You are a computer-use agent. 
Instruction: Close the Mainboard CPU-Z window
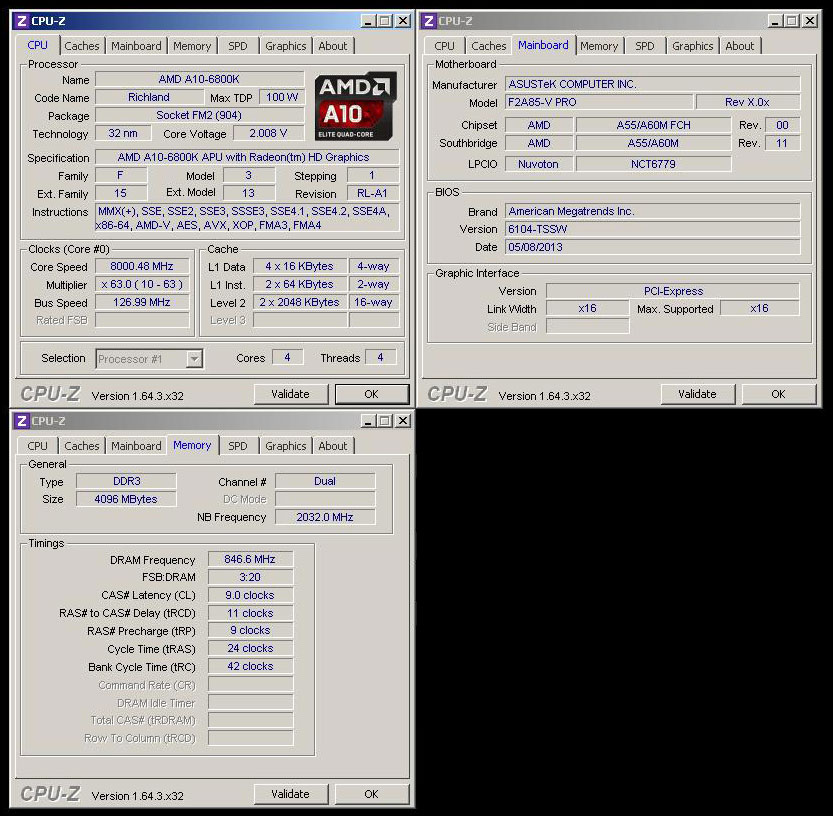(x=810, y=21)
